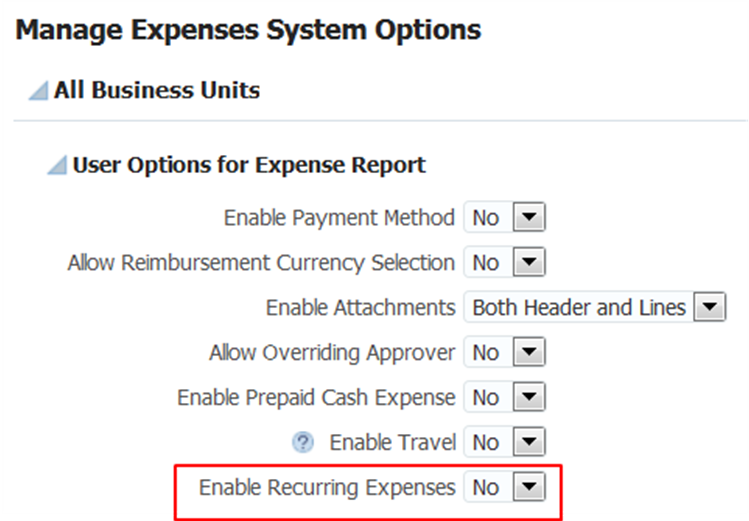749x521 pixels.
Task: Click the Allow Overriding Approver label
Action: [x=332, y=352]
